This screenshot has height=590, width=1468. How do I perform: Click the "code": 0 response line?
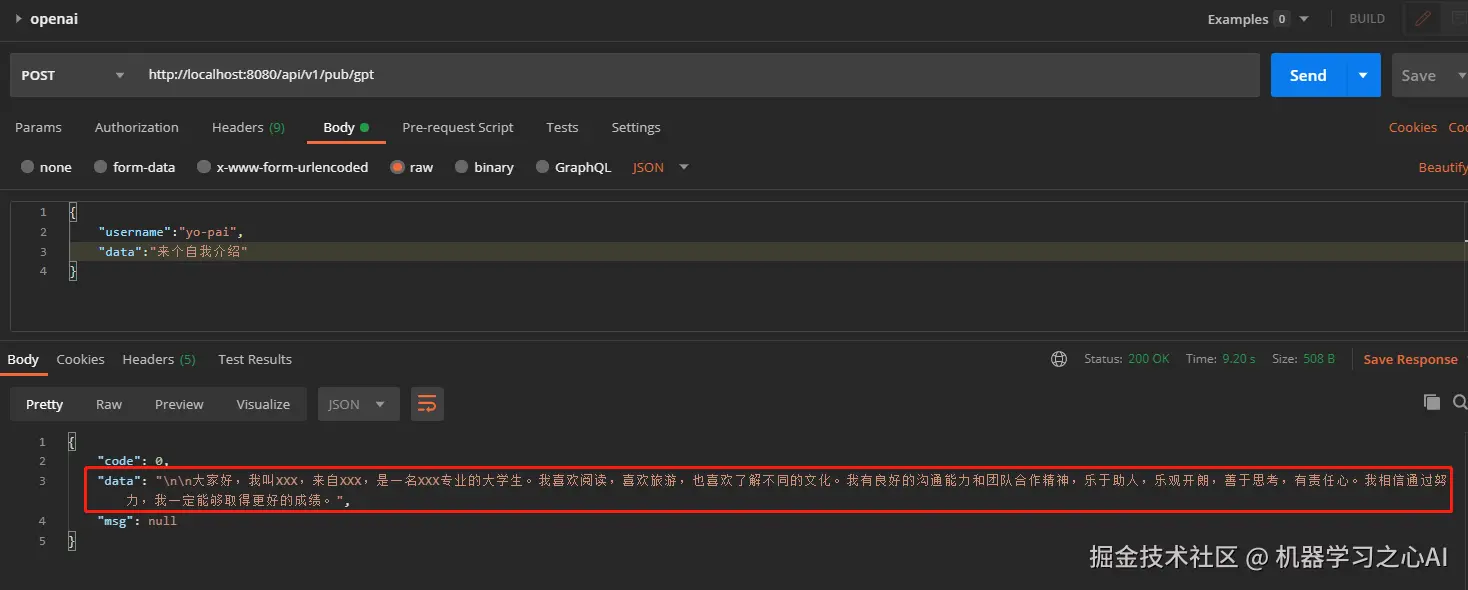[x=134, y=461]
